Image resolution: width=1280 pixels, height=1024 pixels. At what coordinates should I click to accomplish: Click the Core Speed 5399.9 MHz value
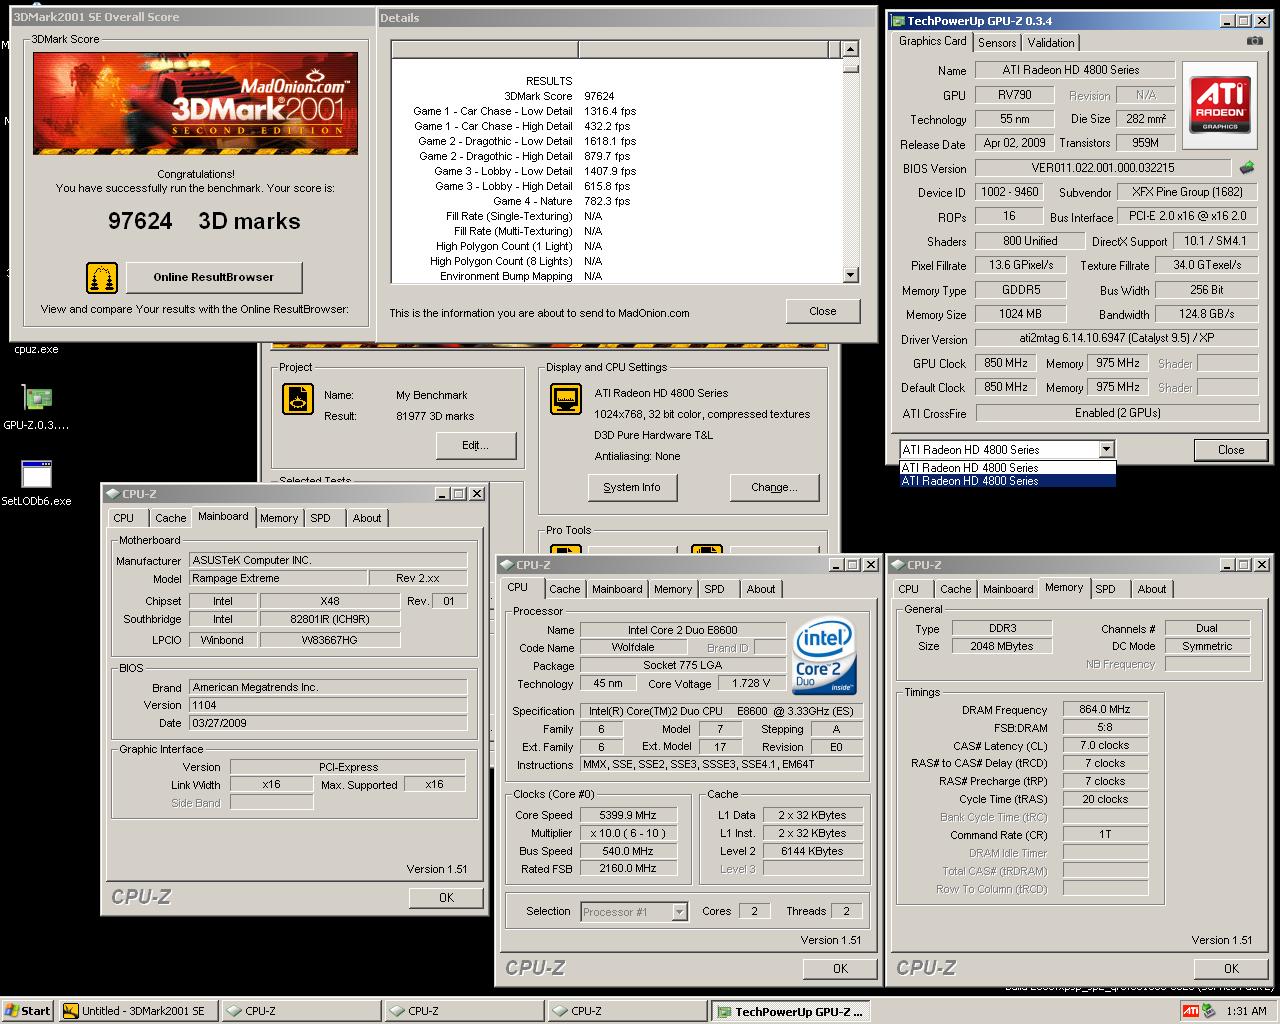(x=628, y=815)
